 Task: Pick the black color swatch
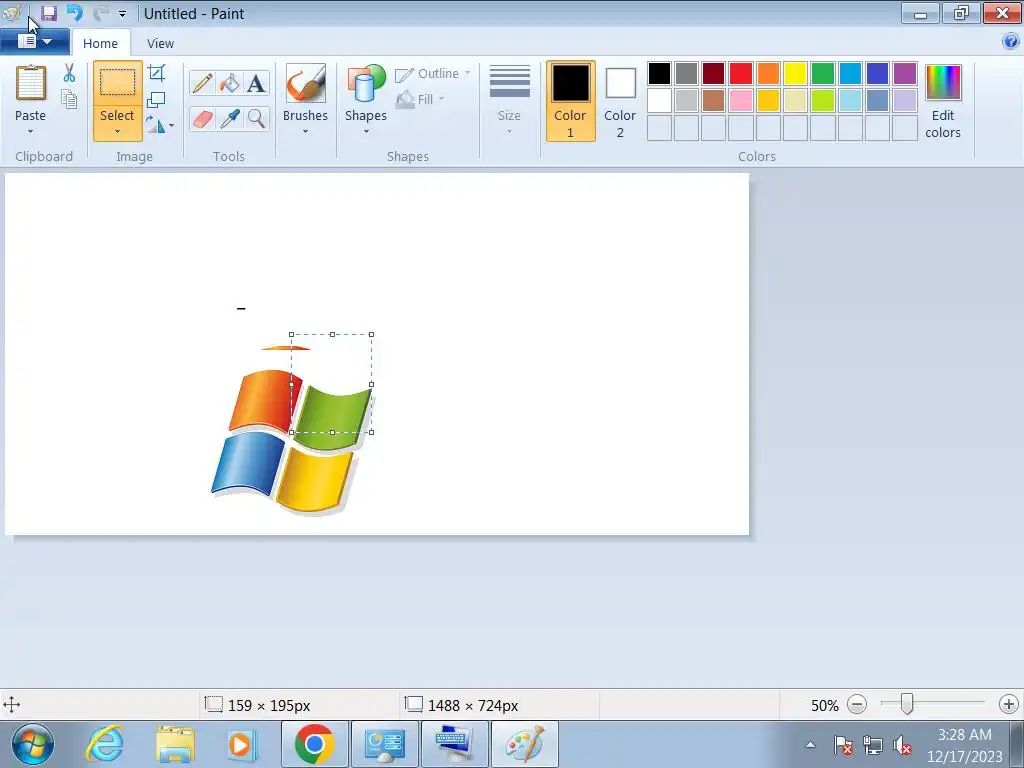(x=659, y=73)
